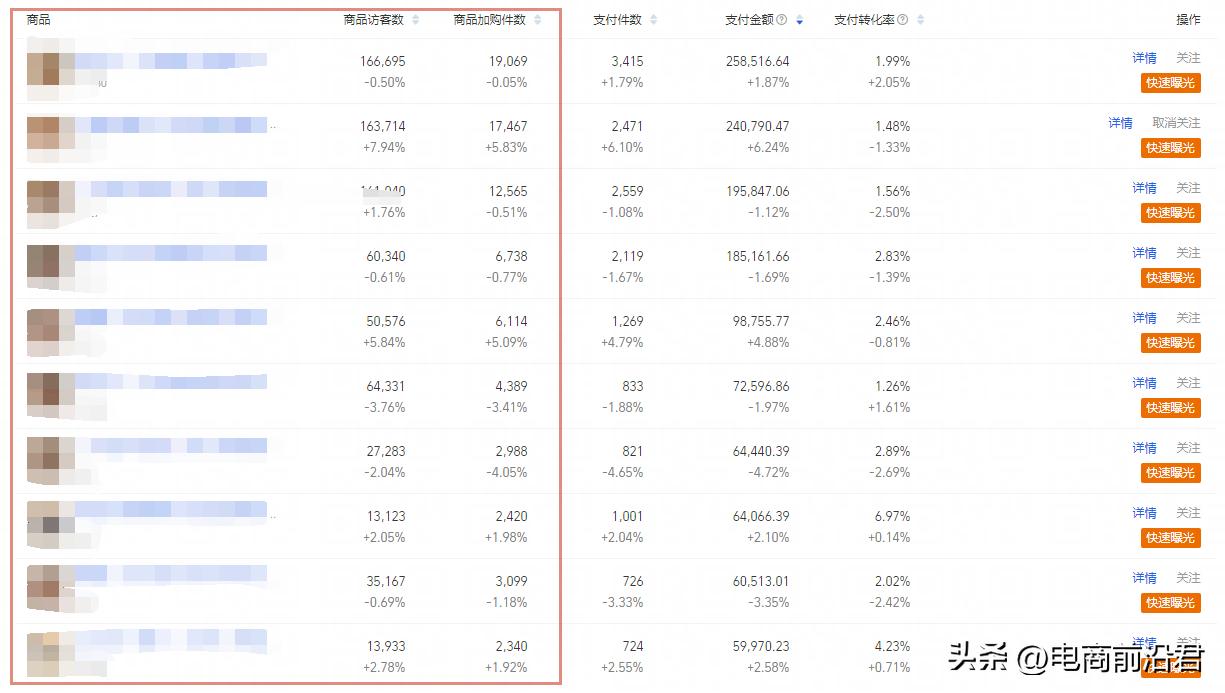Click 关注 for the first product
This screenshot has height=693, width=1225.
[1188, 58]
